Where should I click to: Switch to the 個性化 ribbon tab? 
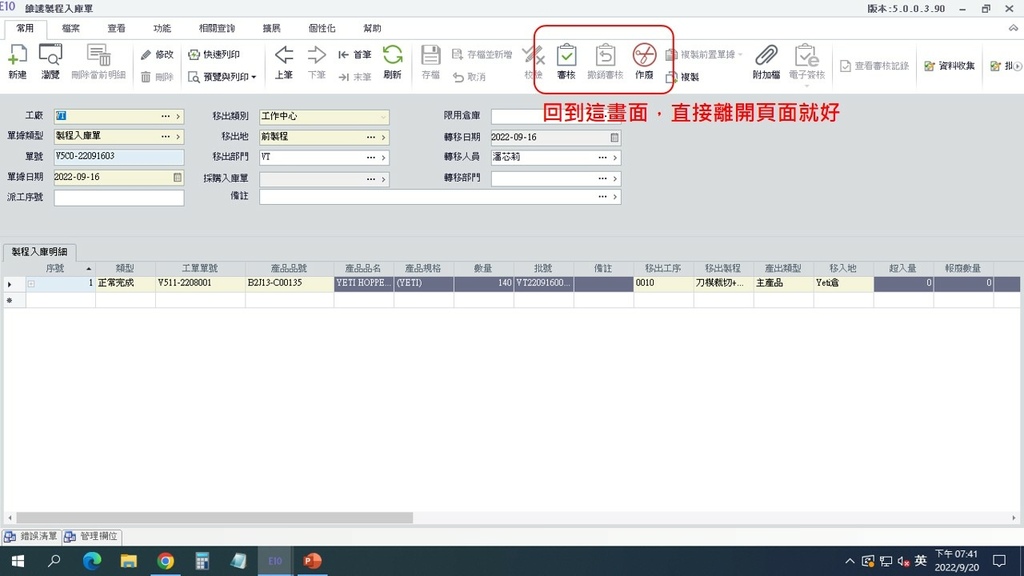[x=321, y=29]
